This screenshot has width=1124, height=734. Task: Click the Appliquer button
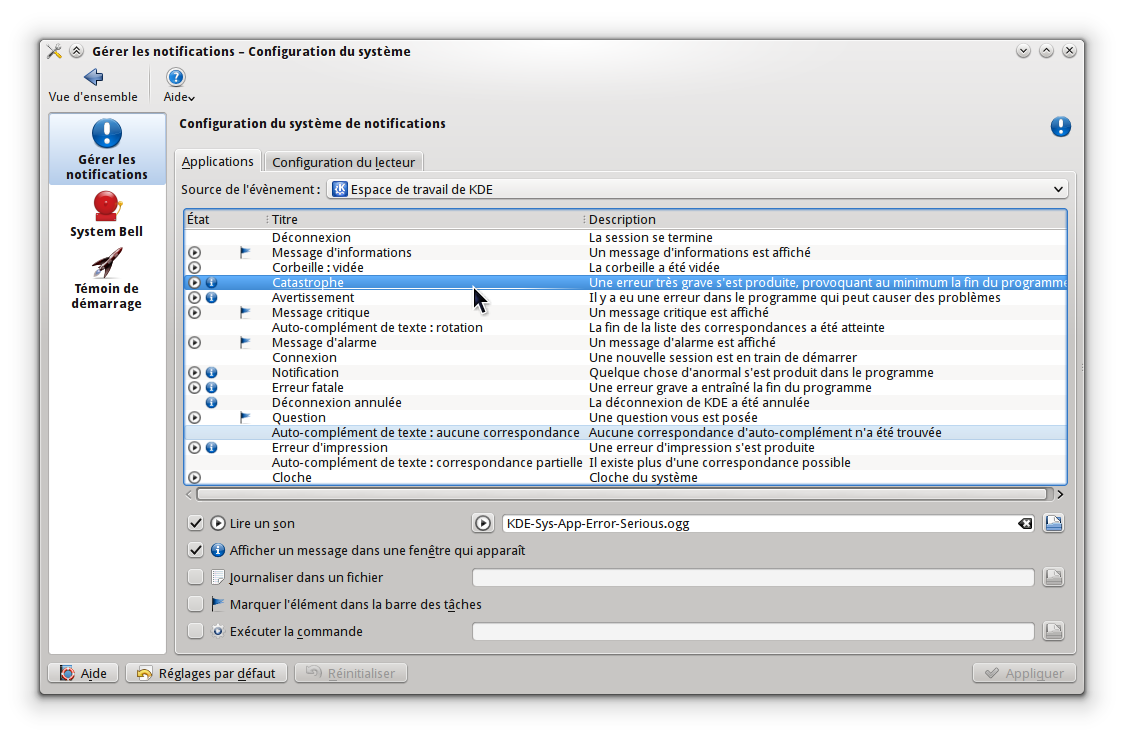click(1024, 673)
